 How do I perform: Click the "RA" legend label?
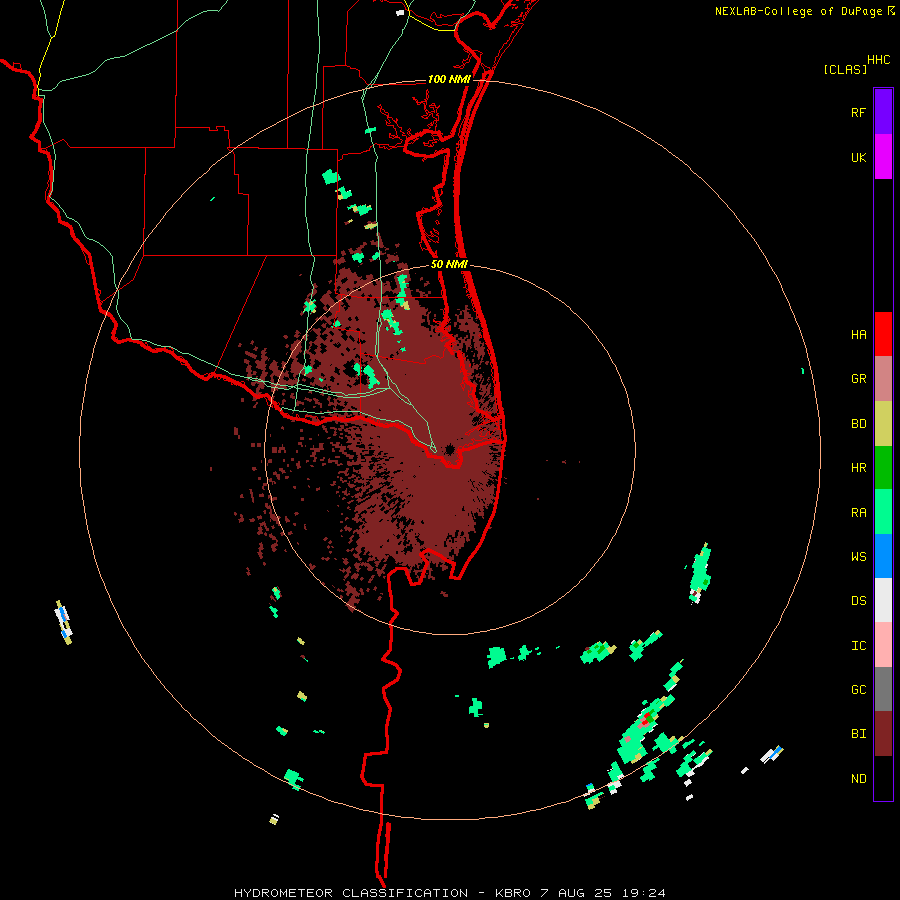tap(858, 513)
